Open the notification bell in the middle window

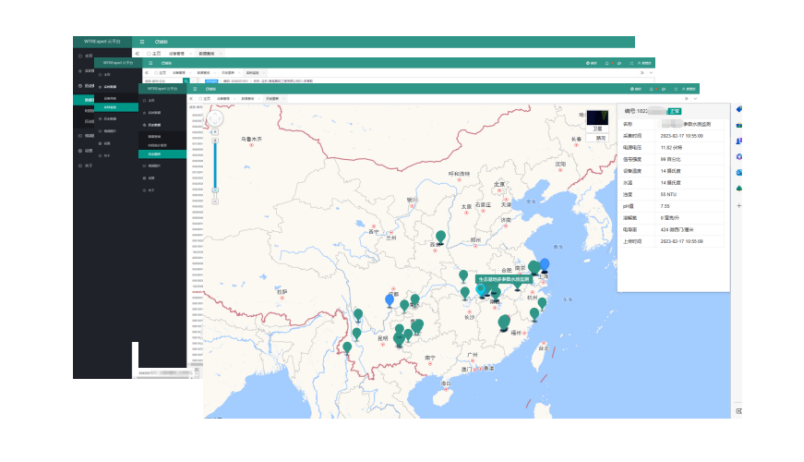coord(607,63)
